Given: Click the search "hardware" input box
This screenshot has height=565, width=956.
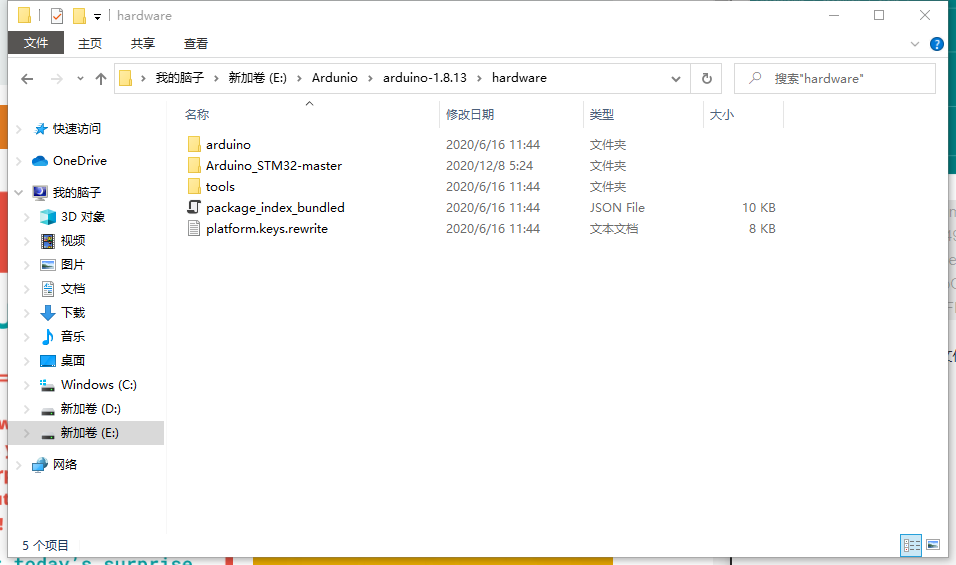Looking at the screenshot, I should coord(835,79).
